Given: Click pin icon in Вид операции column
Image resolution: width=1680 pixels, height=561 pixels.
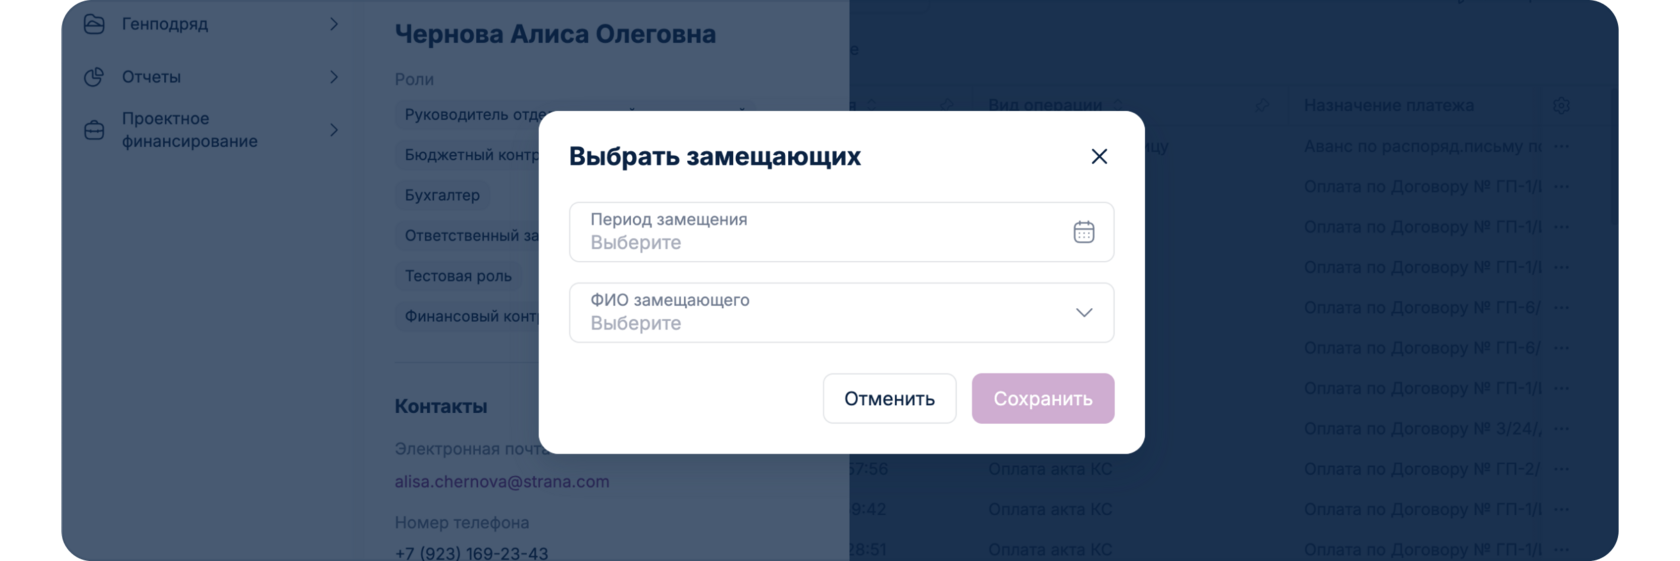Looking at the screenshot, I should (x=1262, y=105).
